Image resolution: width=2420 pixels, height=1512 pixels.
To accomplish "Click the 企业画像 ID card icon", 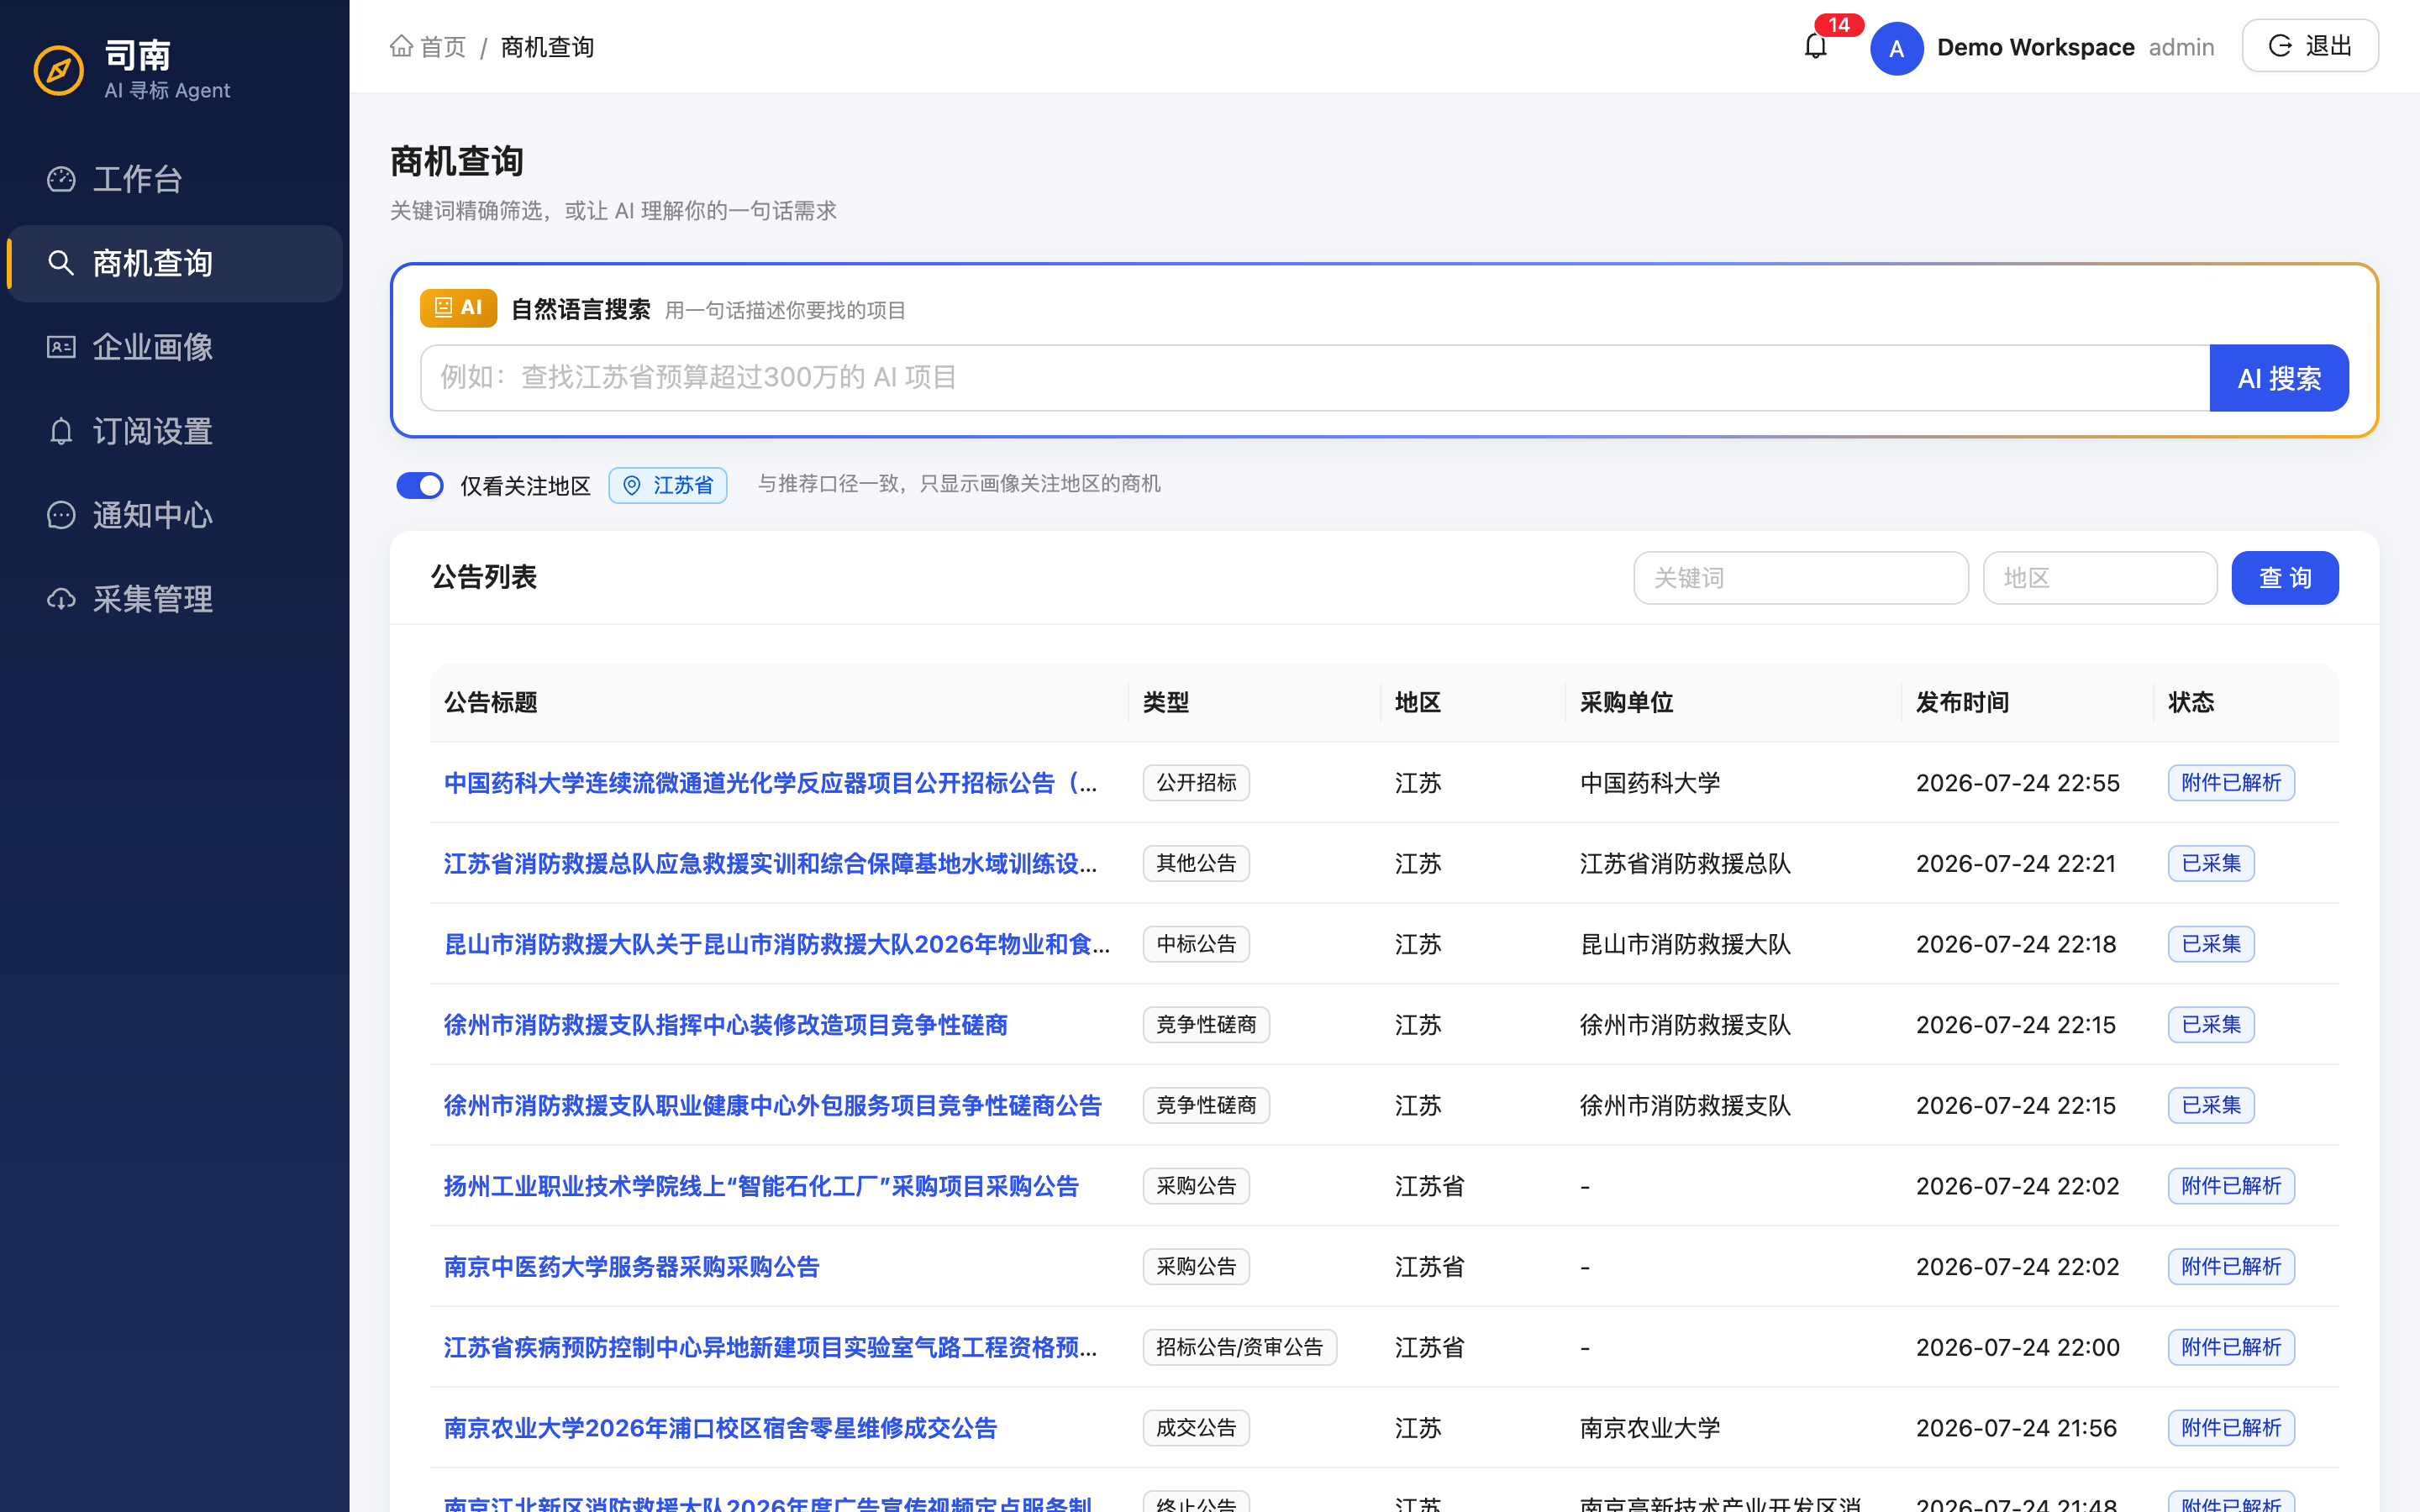I will pyautogui.click(x=61, y=347).
